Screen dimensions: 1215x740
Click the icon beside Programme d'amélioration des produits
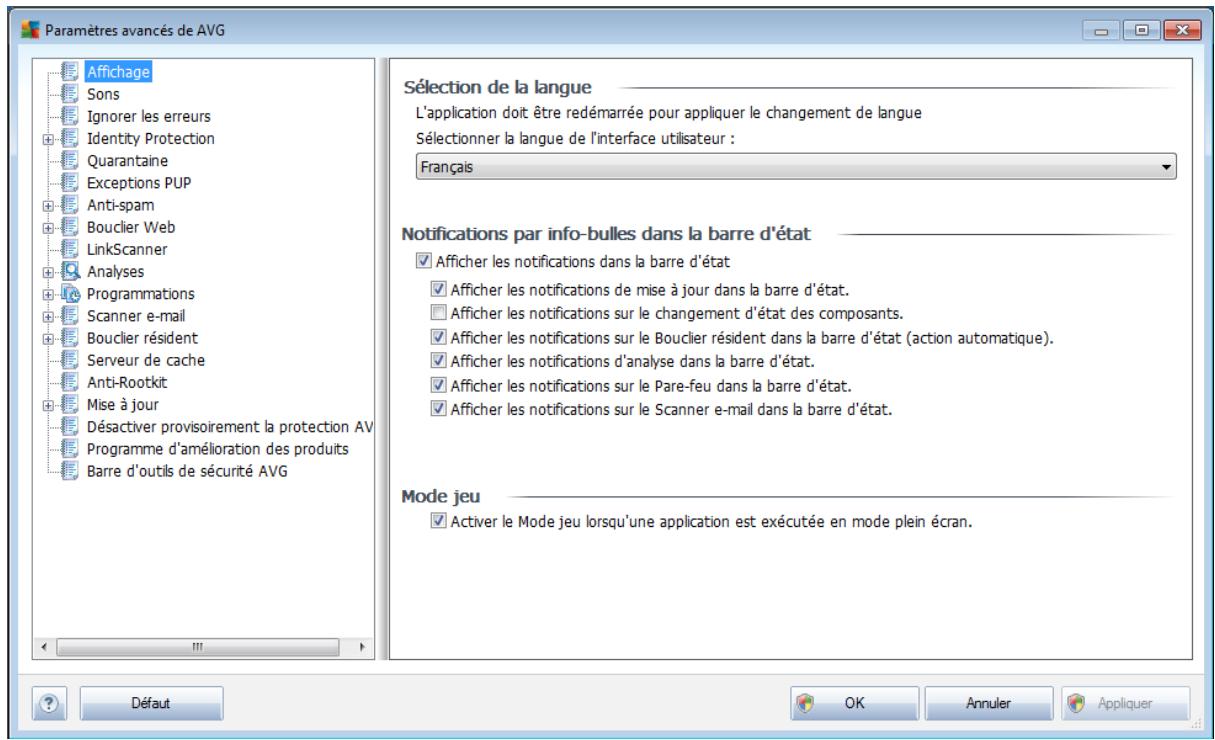68,449
